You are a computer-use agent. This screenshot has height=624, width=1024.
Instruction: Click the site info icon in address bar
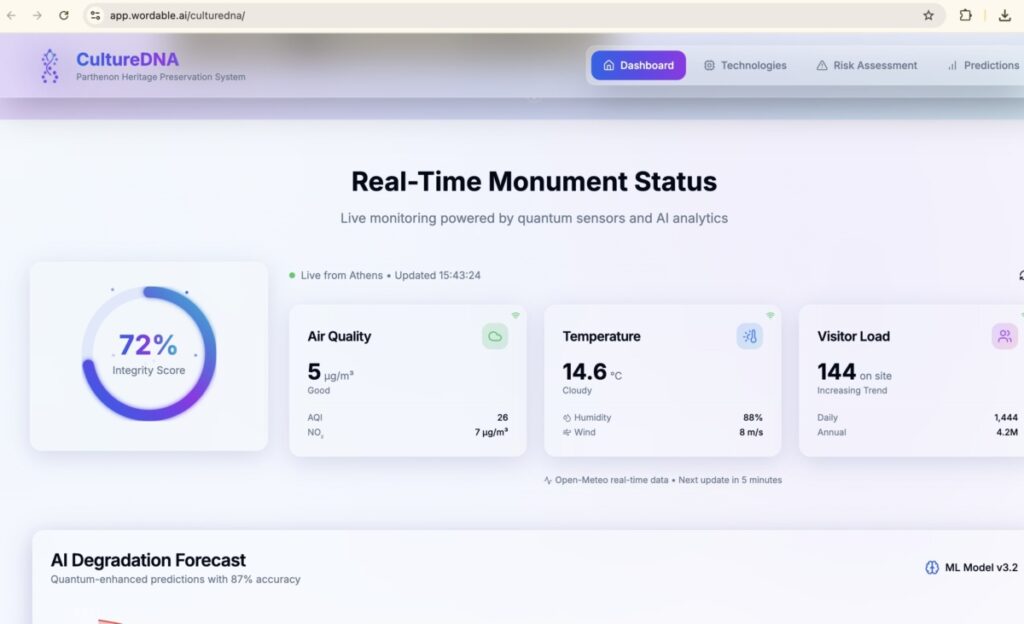tap(95, 15)
